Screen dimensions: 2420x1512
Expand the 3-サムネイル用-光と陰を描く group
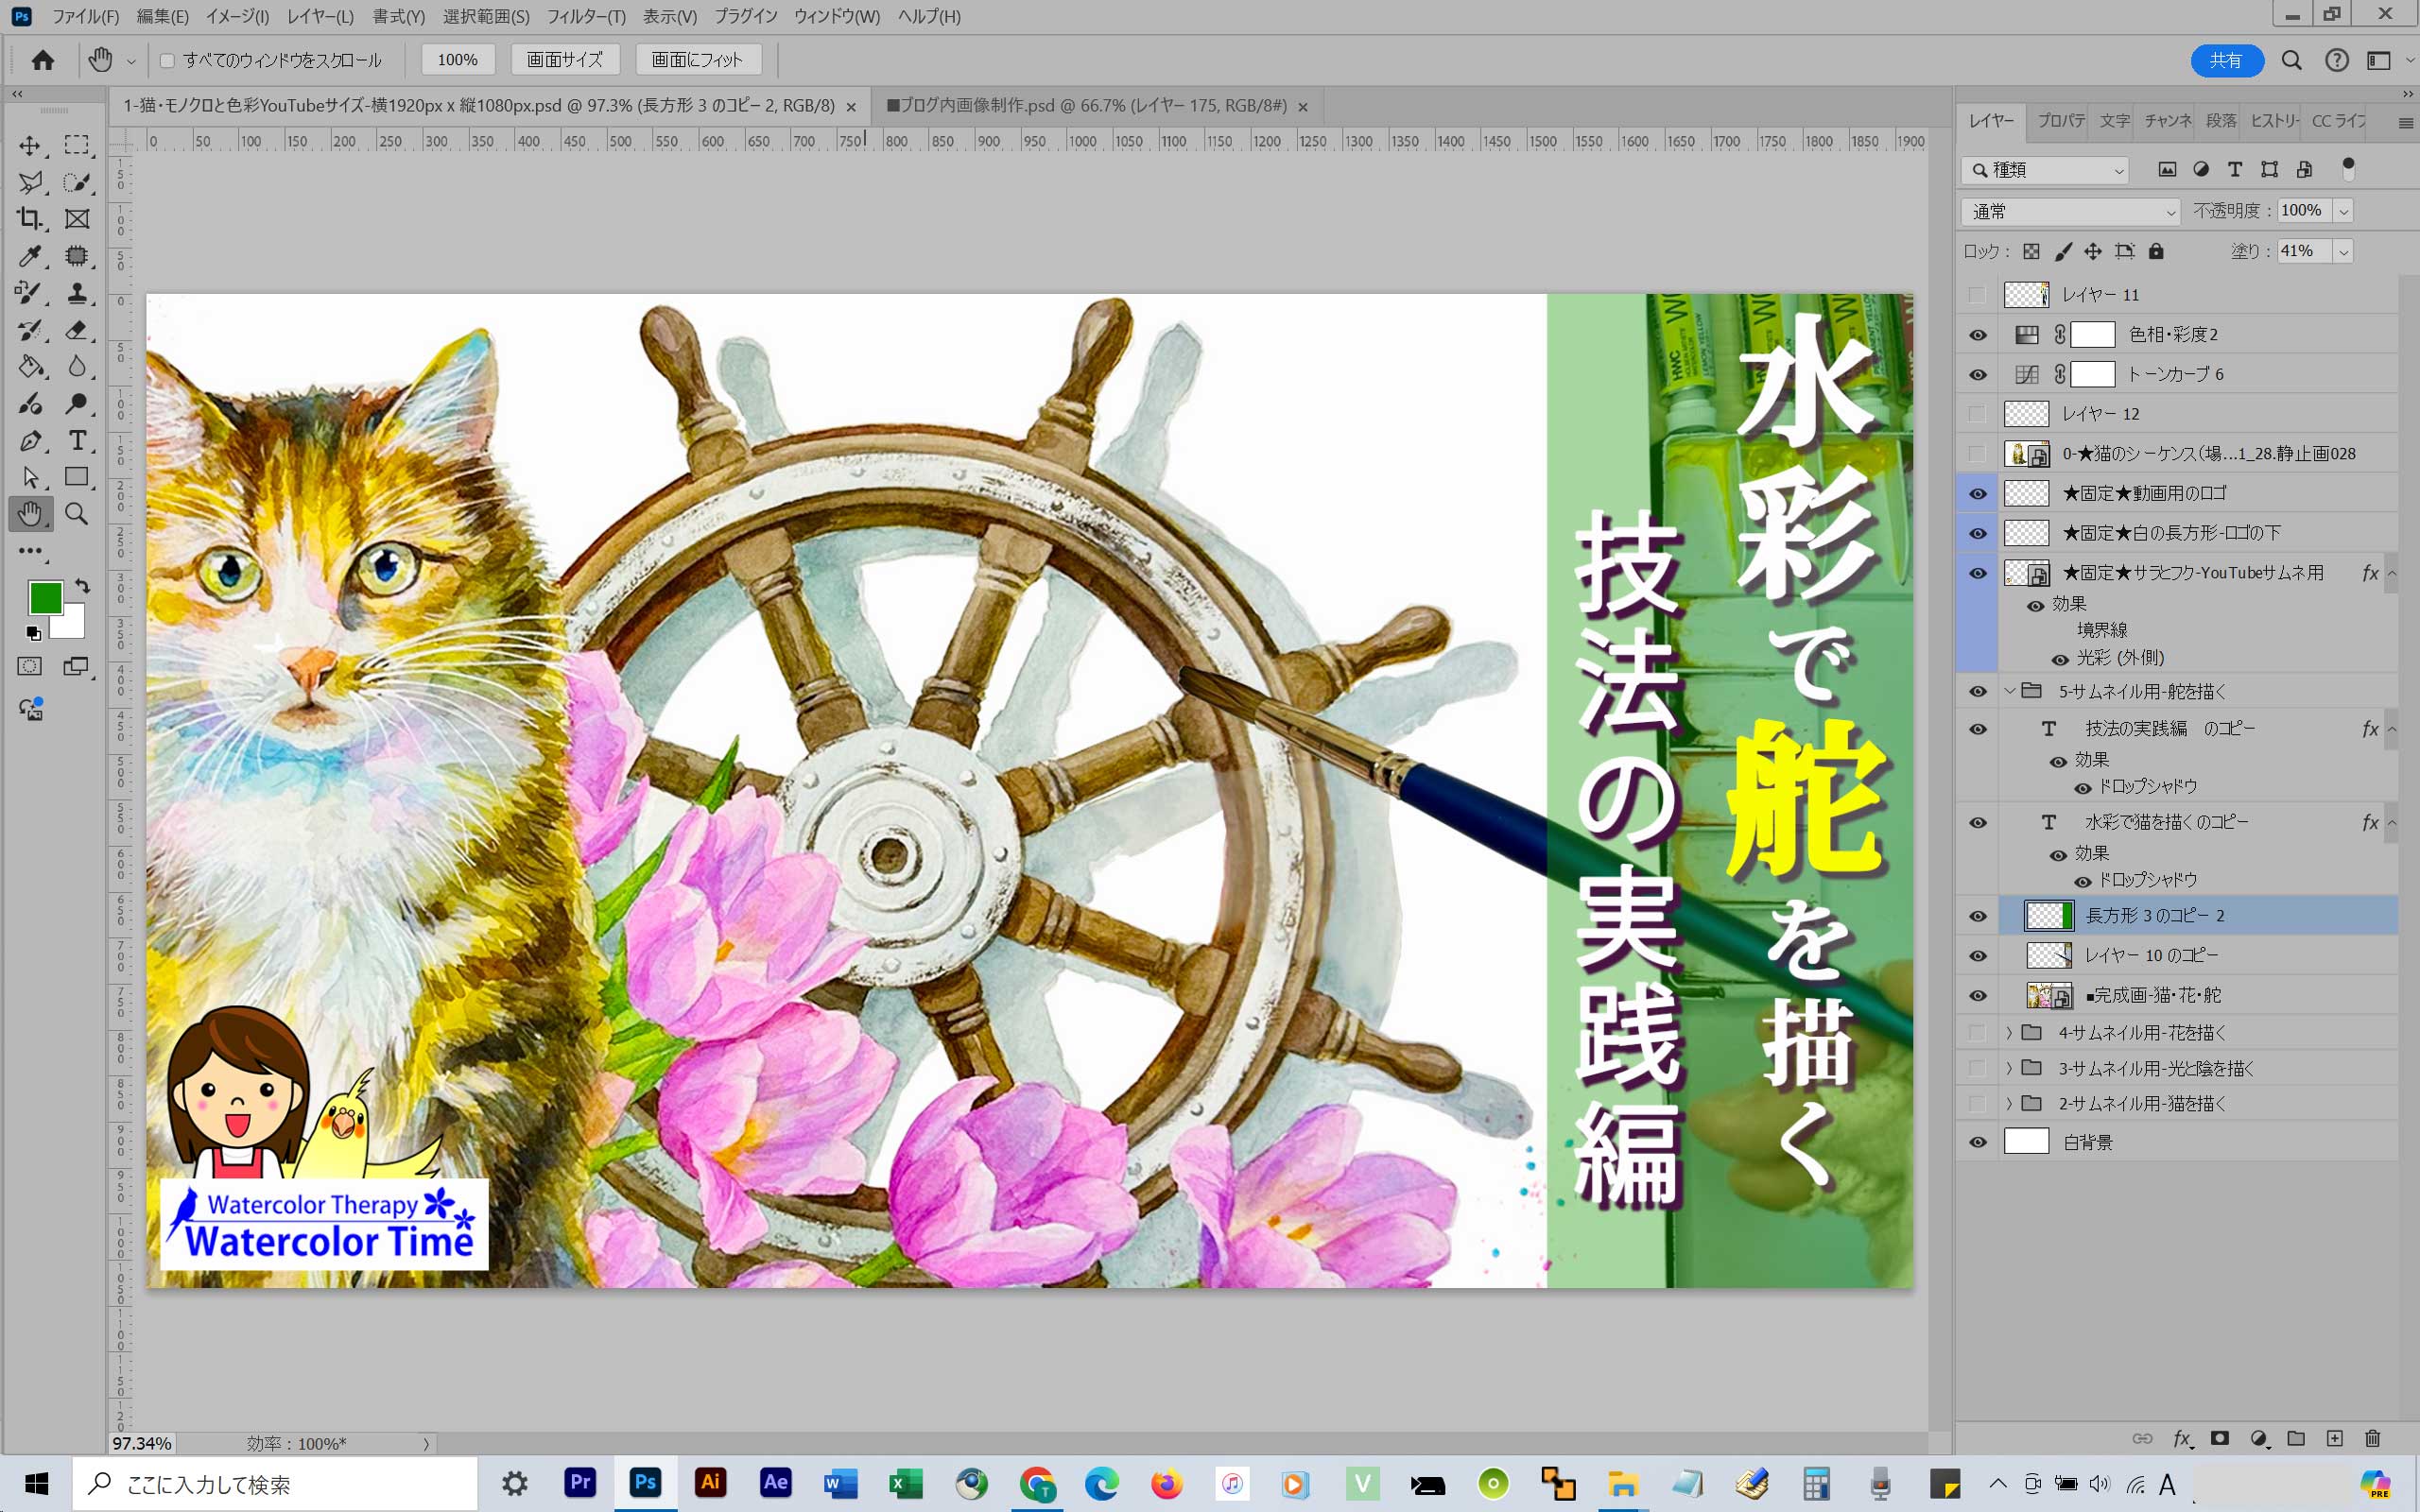(x=2009, y=1069)
